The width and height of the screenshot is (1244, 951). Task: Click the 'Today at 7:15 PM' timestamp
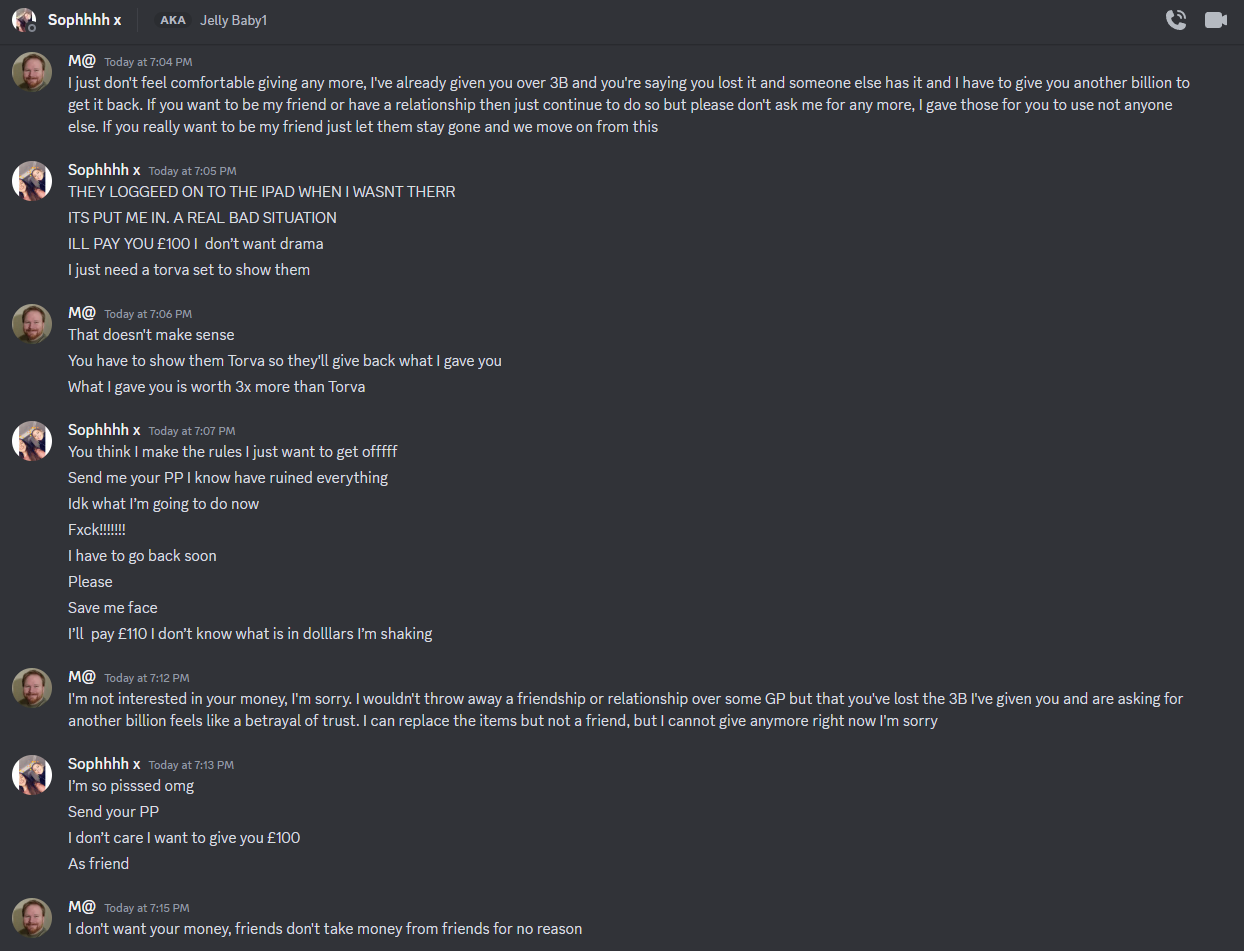pyautogui.click(x=146, y=908)
